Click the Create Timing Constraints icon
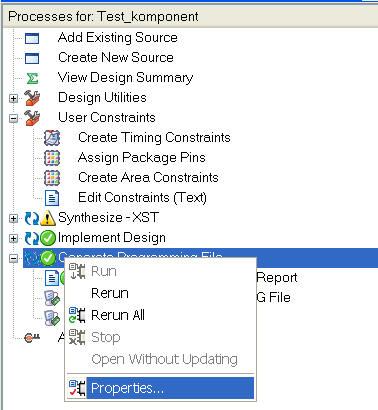Screen dimensions: 378x410 [52, 138]
